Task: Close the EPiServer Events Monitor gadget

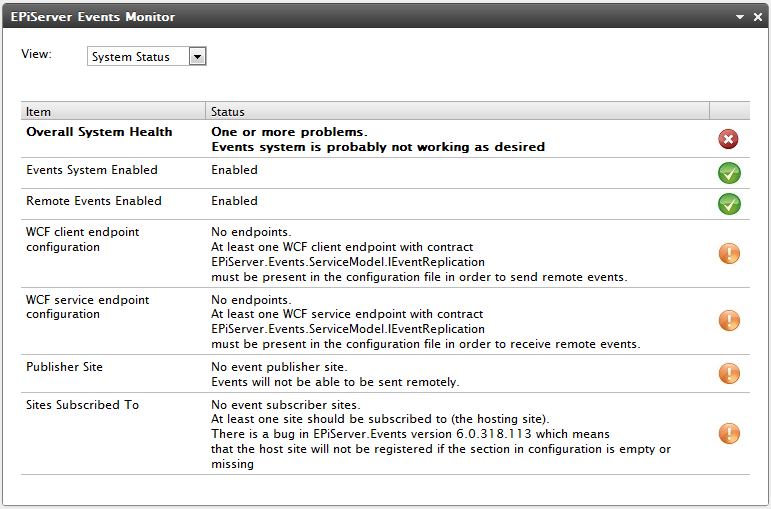Action: pyautogui.click(x=758, y=17)
